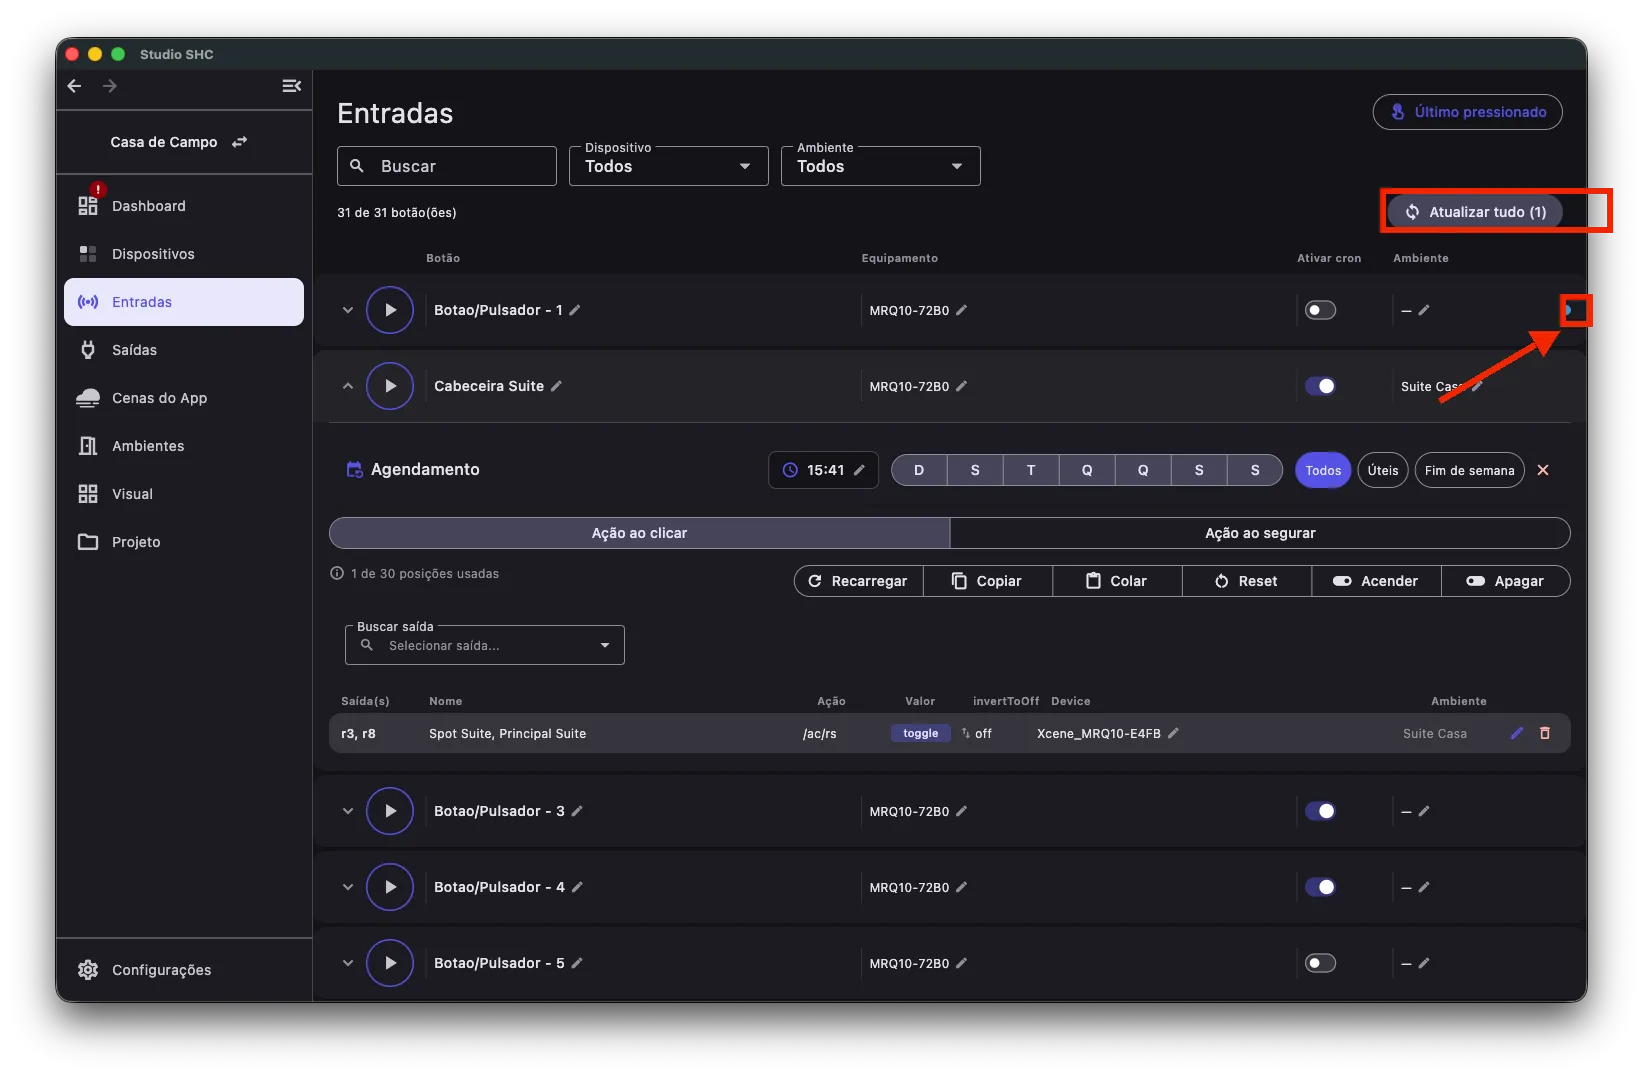Edit the schedule time 15:41
Image resolution: width=1643 pixels, height=1076 pixels.
coord(859,470)
